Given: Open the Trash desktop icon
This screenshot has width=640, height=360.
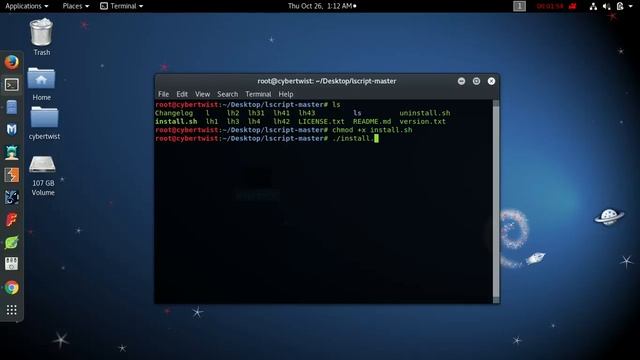Looking at the screenshot, I should pos(42,37).
